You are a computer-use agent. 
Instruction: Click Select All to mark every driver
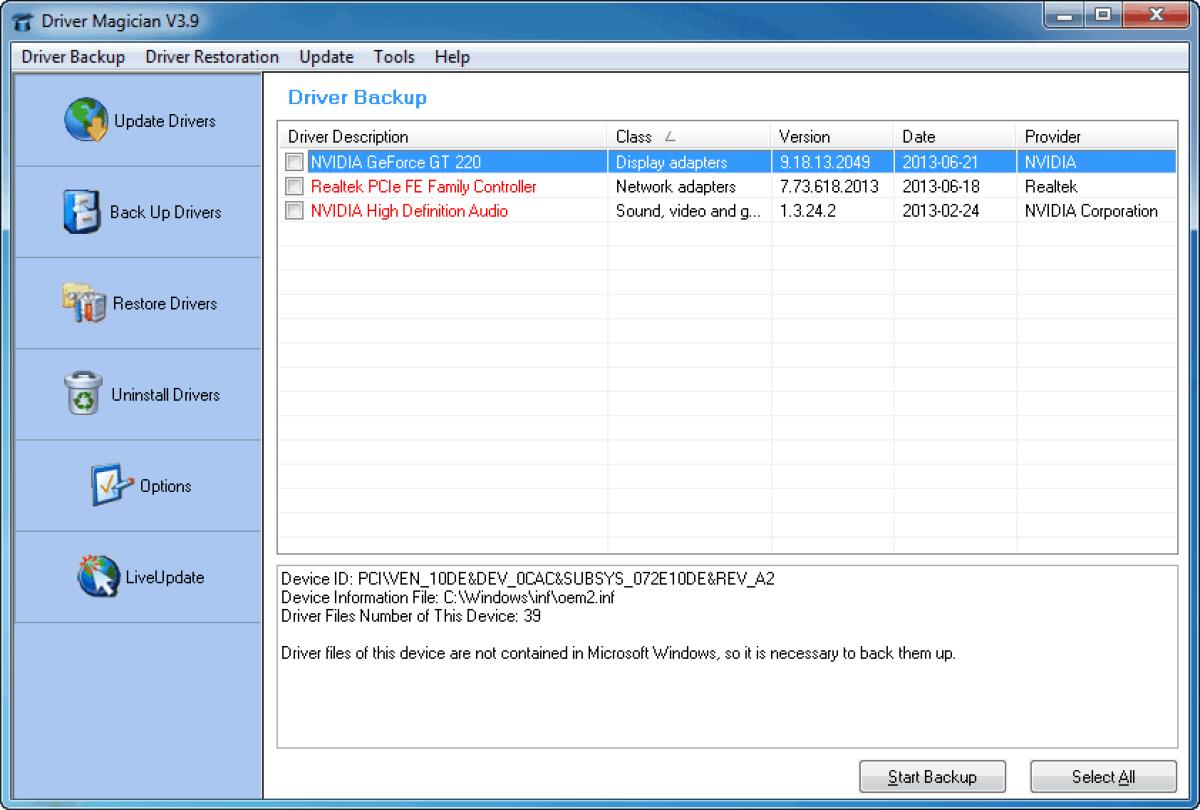[x=1103, y=776]
